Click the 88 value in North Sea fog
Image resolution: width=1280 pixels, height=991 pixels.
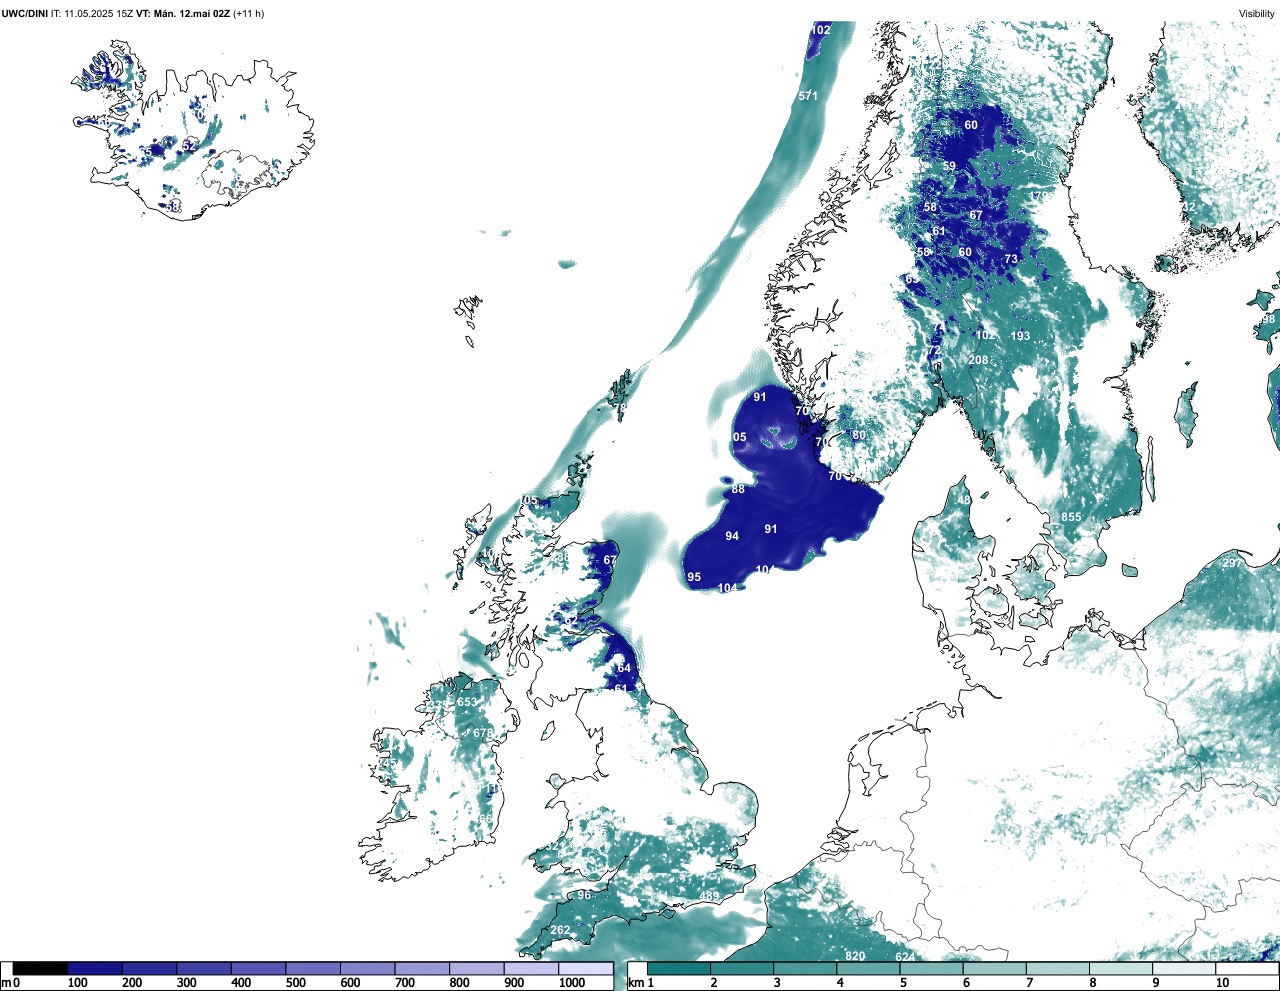pyautogui.click(x=738, y=489)
